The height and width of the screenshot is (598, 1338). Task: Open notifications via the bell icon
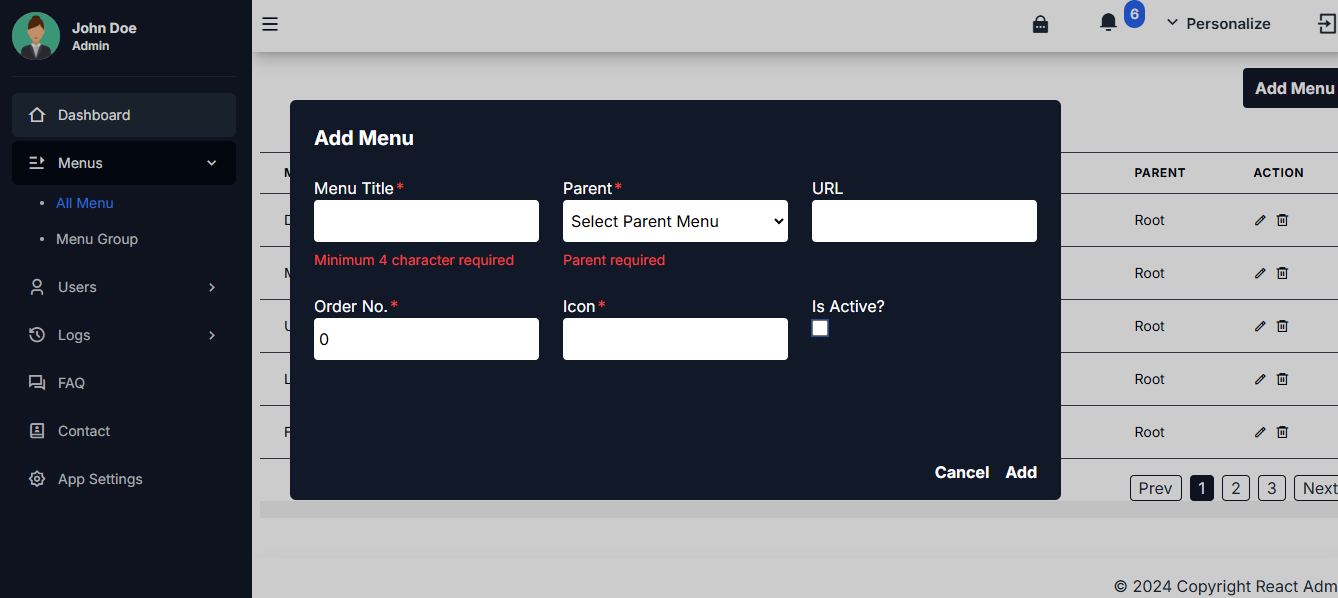tap(1108, 21)
